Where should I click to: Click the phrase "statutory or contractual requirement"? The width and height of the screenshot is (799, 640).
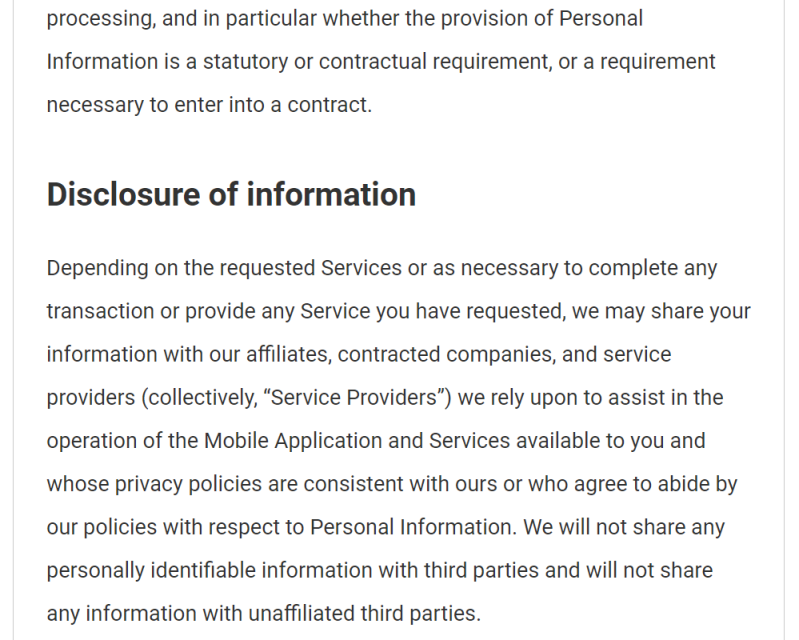tap(367, 62)
